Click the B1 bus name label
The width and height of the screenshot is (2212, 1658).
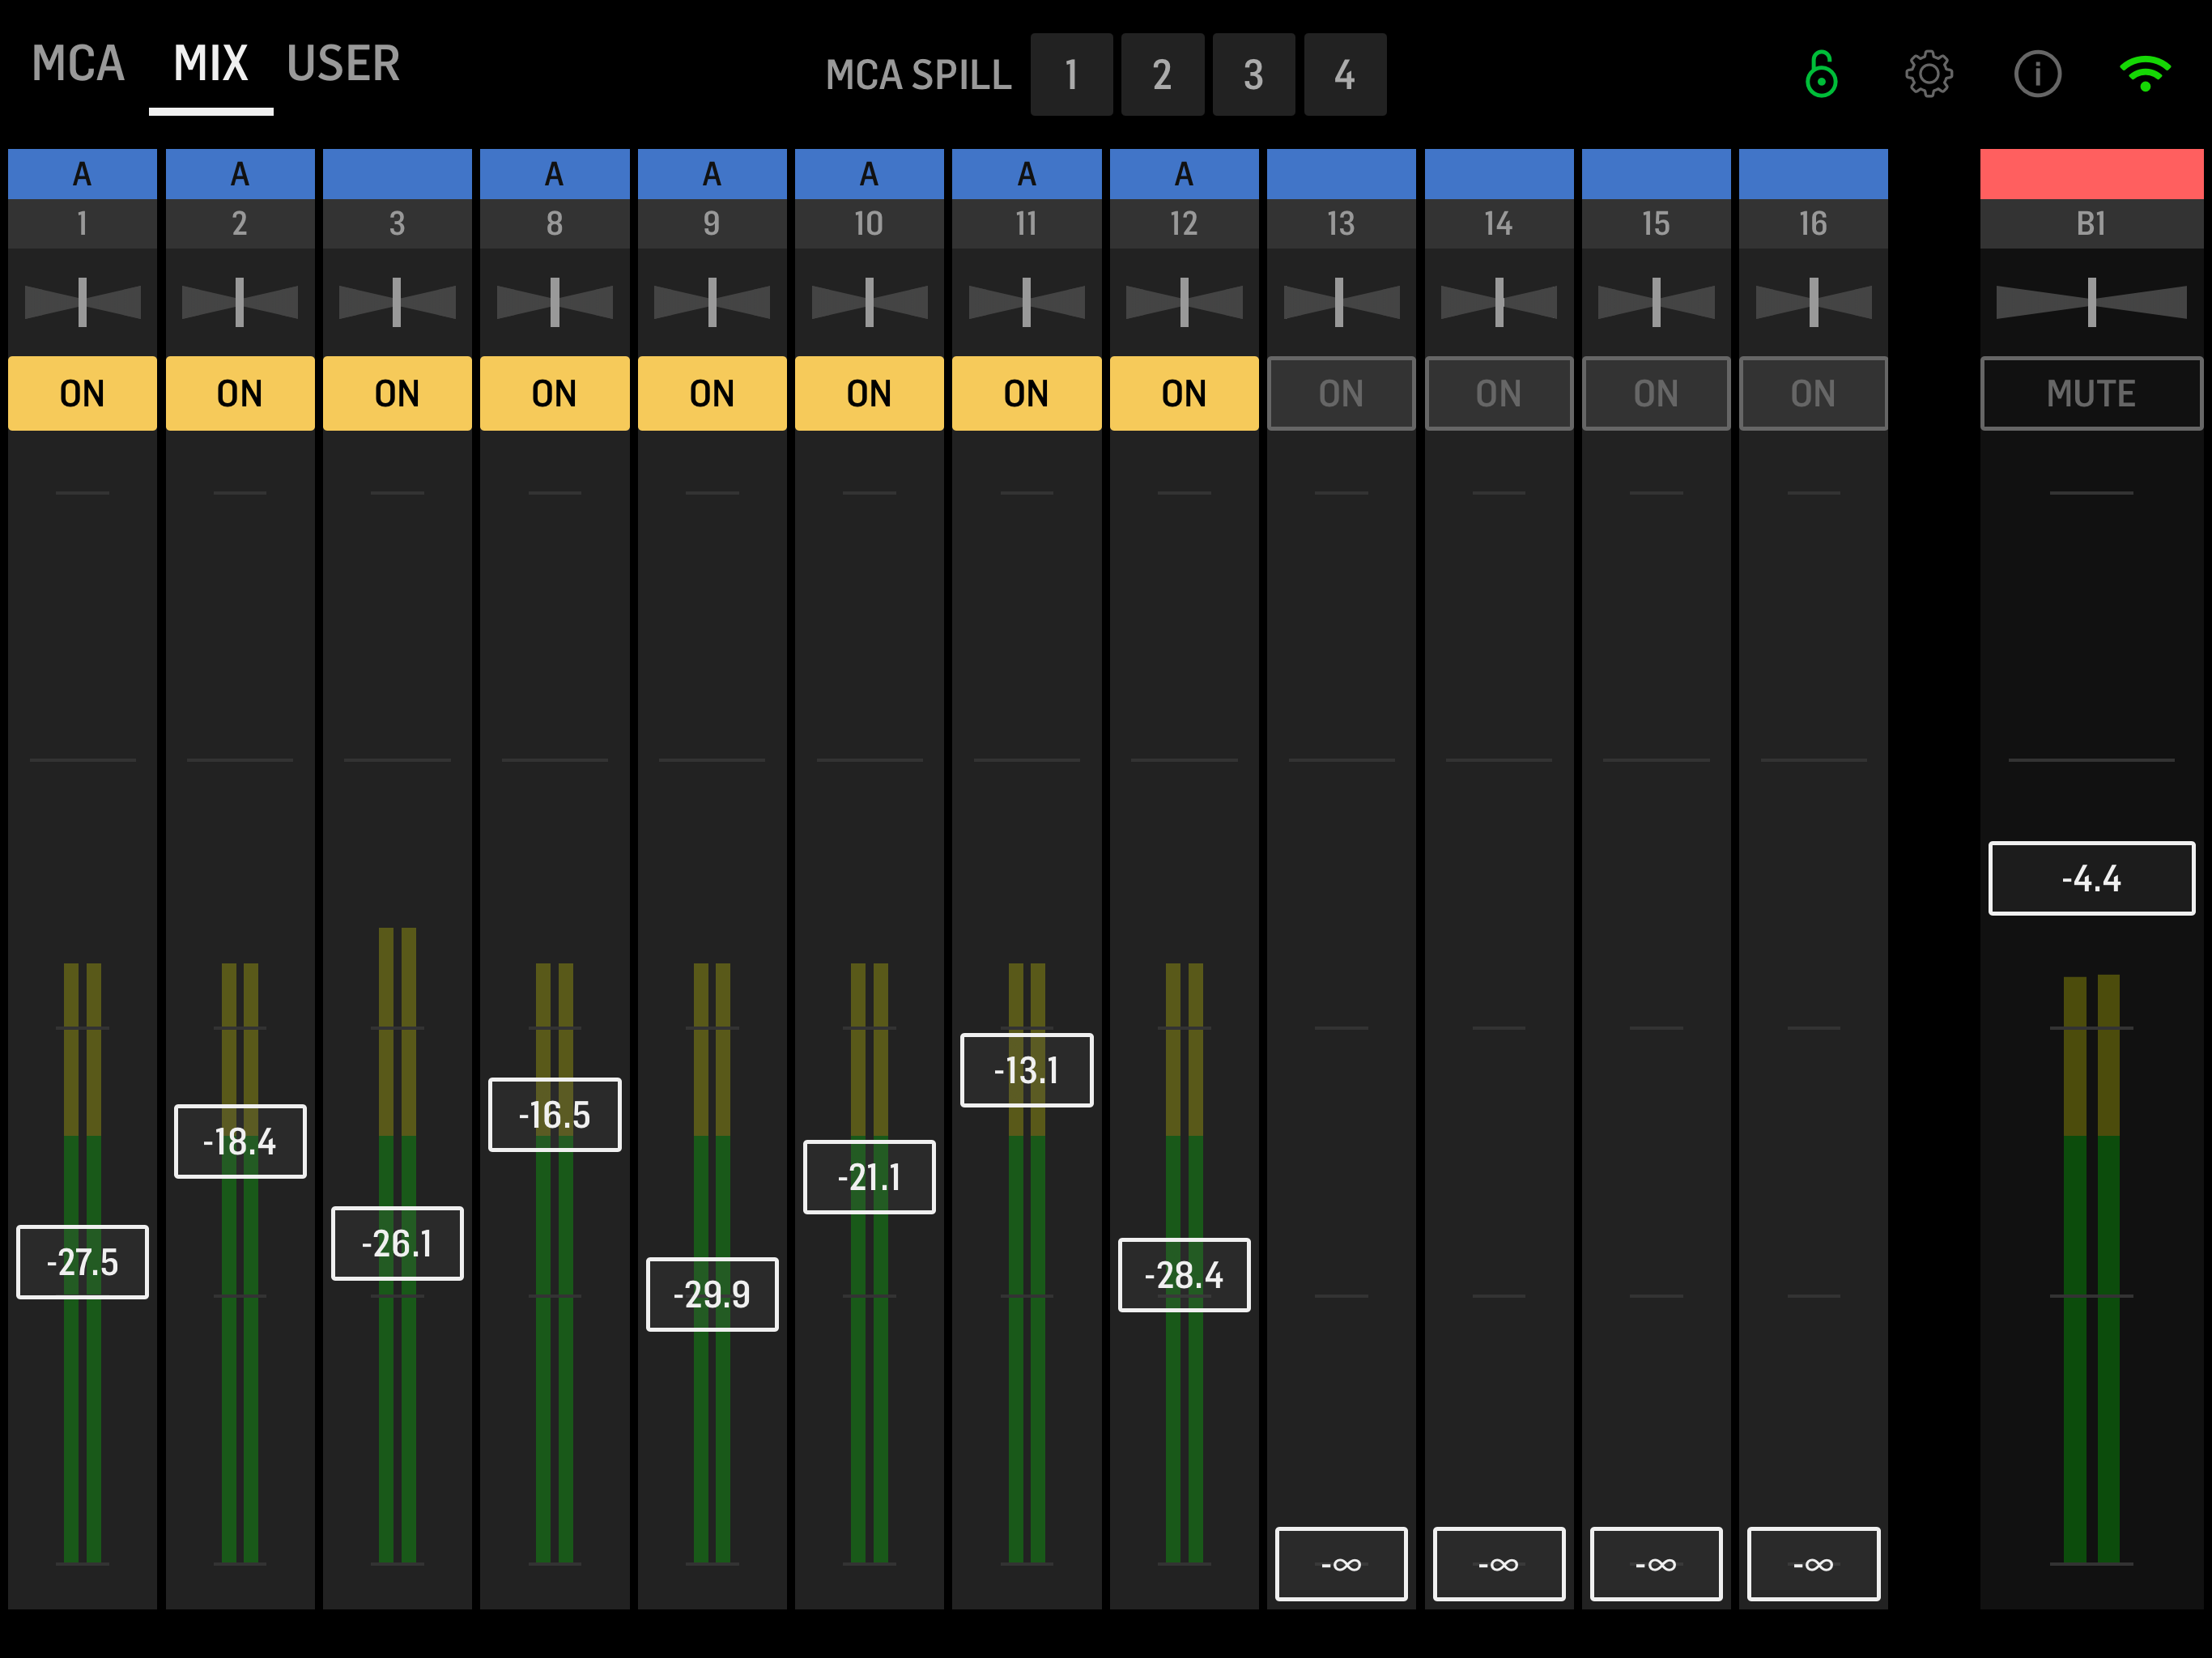2091,223
